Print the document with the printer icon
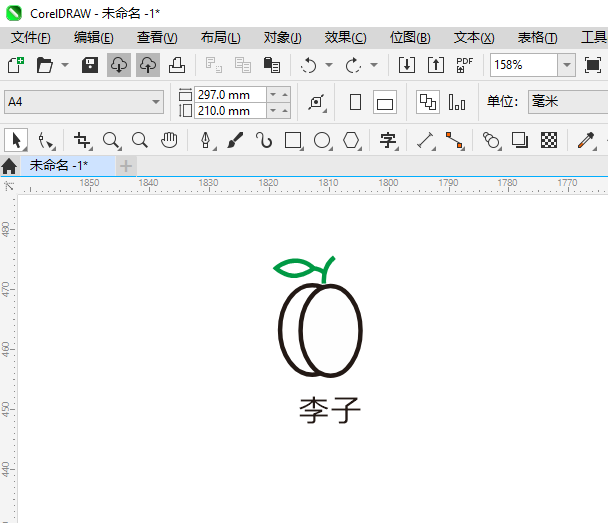Viewport: 608px width, 523px height. tap(177, 65)
